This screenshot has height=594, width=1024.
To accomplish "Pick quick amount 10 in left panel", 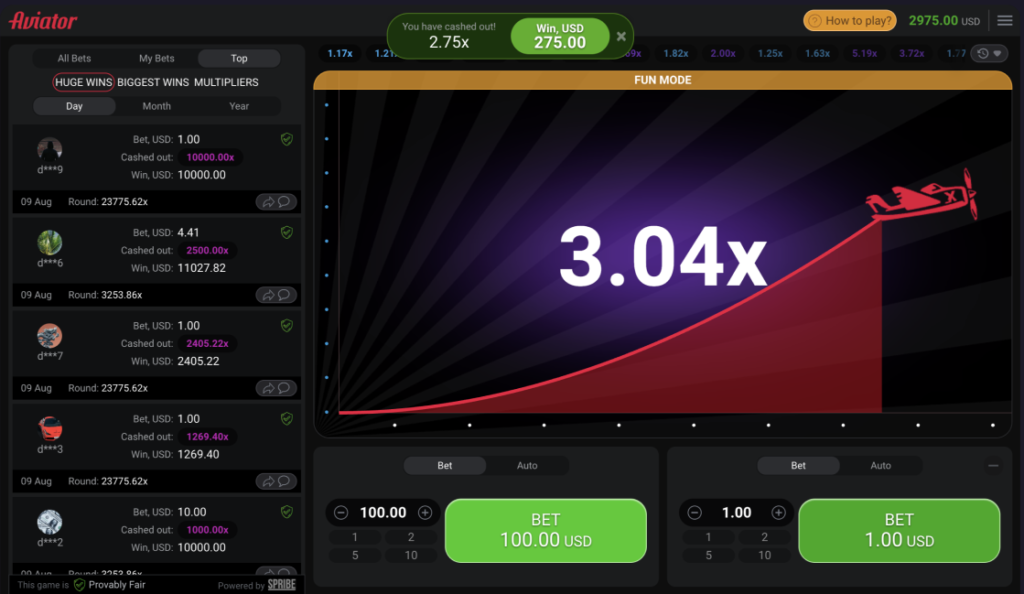I will (x=411, y=555).
